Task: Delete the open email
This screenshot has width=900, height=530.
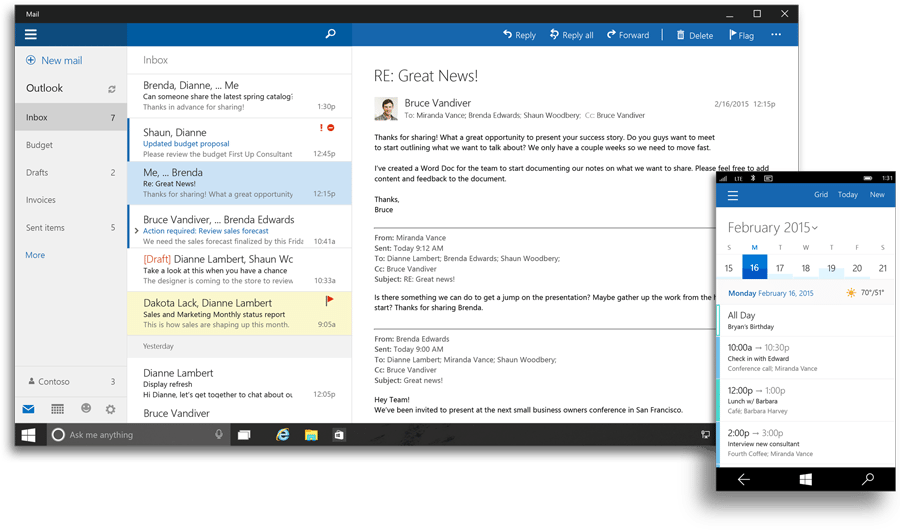Action: pos(695,35)
